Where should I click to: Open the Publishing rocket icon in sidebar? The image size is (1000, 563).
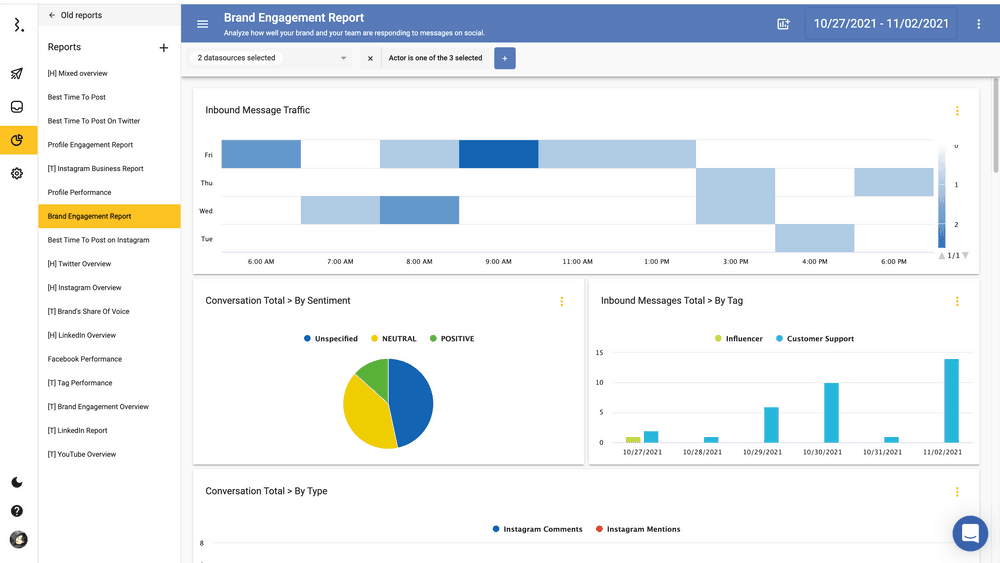coord(17,74)
